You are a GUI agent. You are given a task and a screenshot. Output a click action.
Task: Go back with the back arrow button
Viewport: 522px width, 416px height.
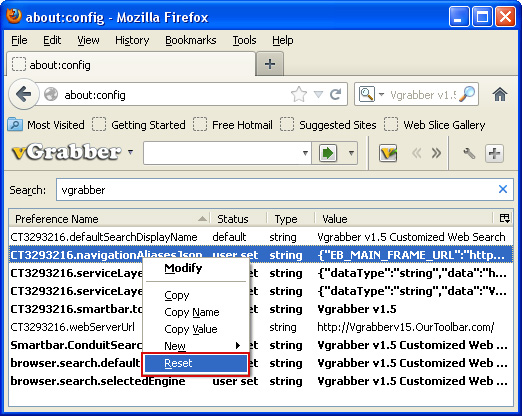(x=23, y=94)
